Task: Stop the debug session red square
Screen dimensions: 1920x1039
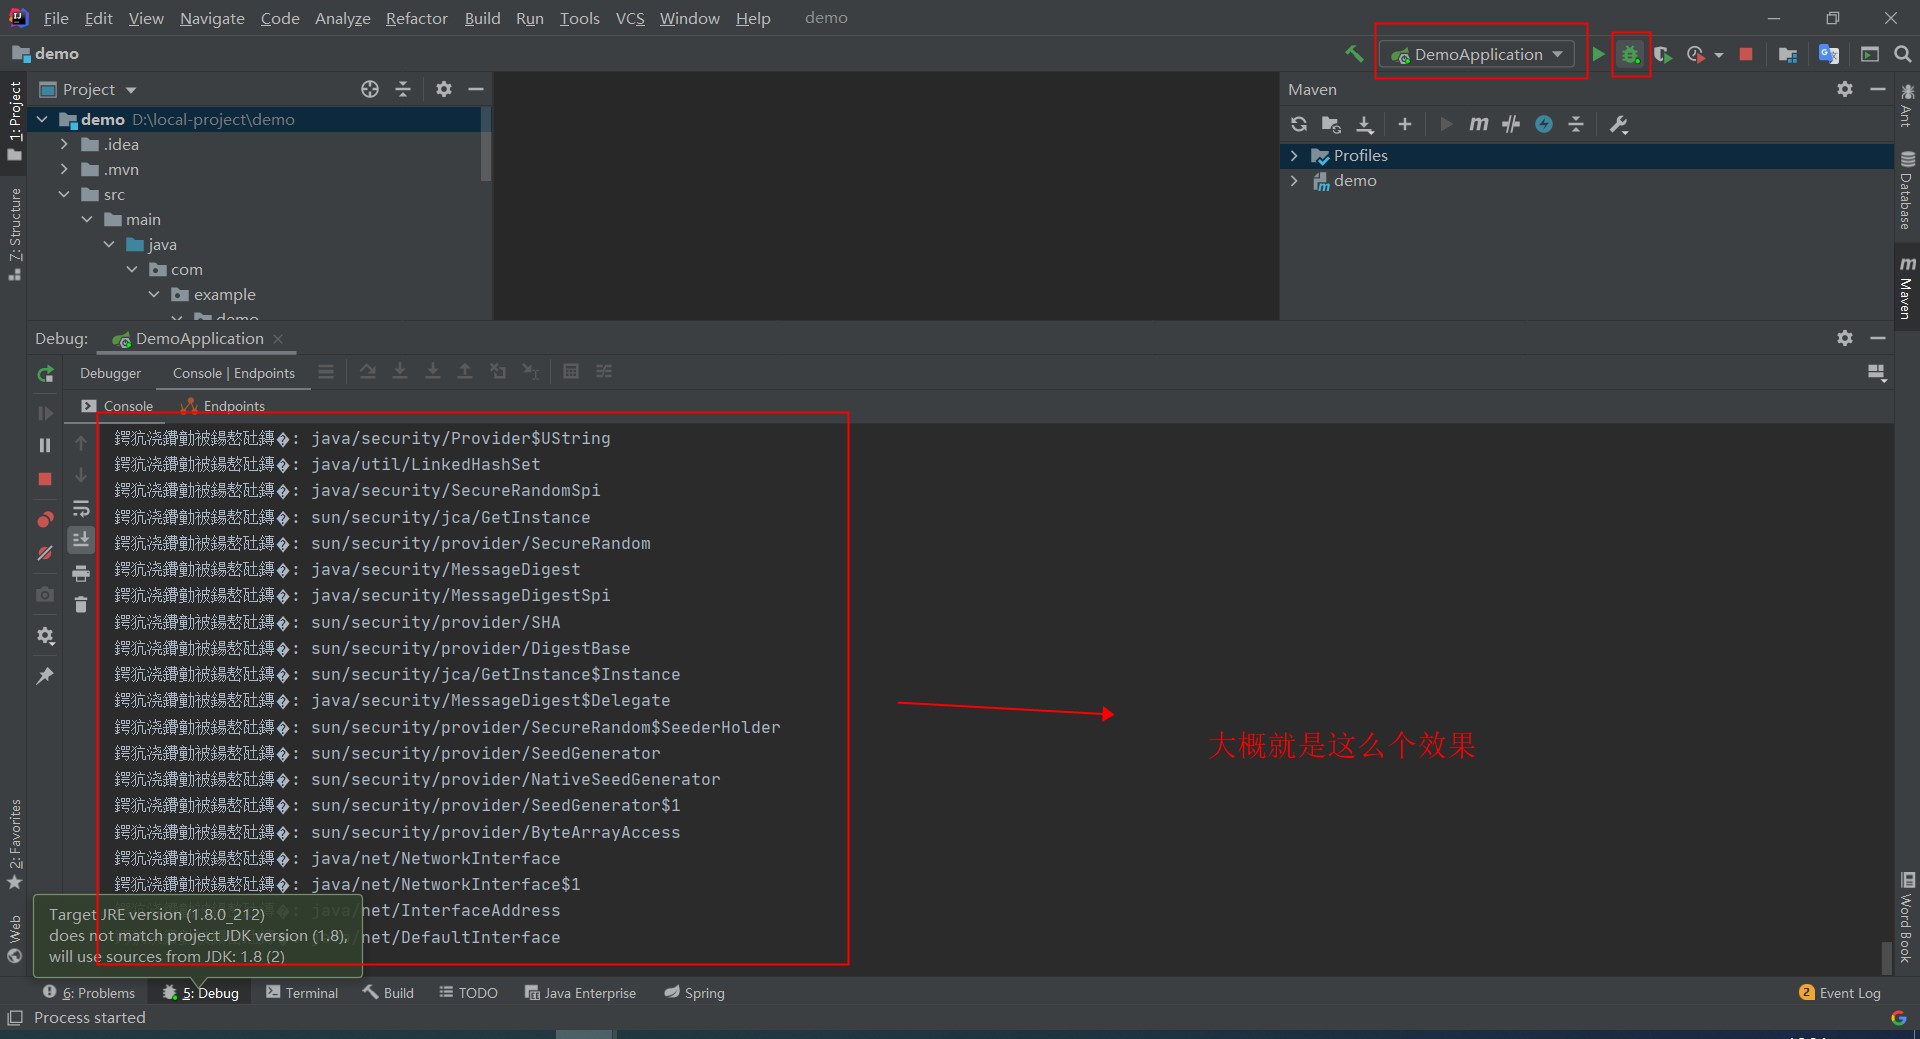Action: coord(45,479)
